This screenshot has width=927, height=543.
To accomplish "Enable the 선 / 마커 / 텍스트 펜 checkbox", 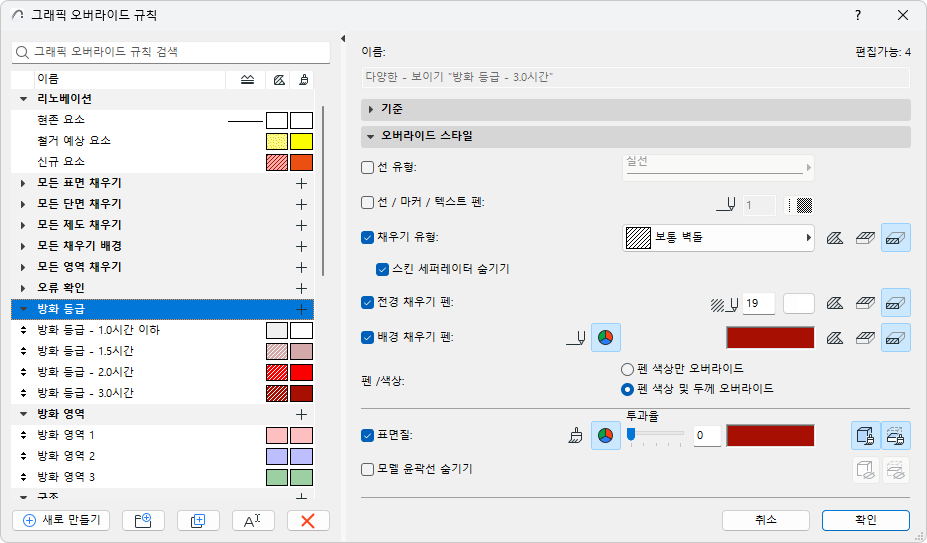I will tap(367, 203).
